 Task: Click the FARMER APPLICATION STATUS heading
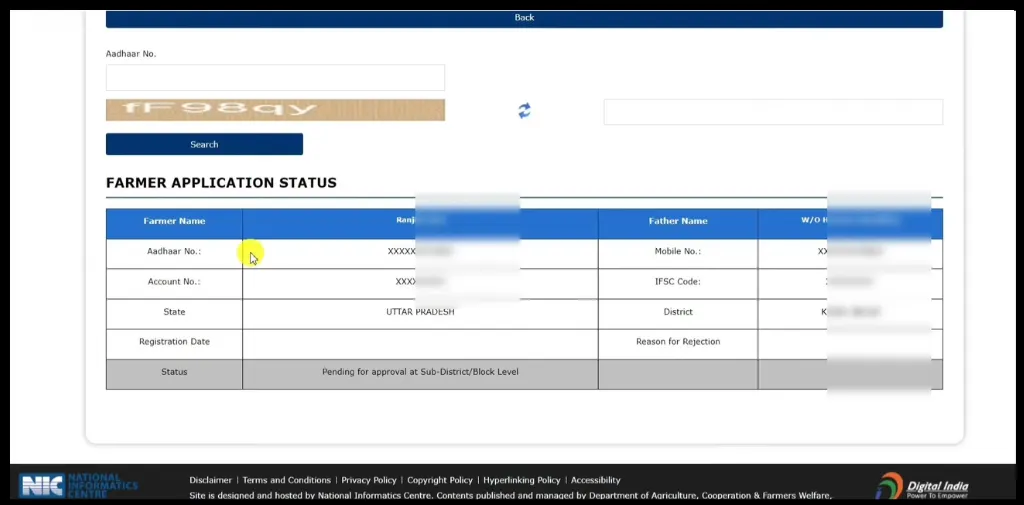click(x=221, y=183)
